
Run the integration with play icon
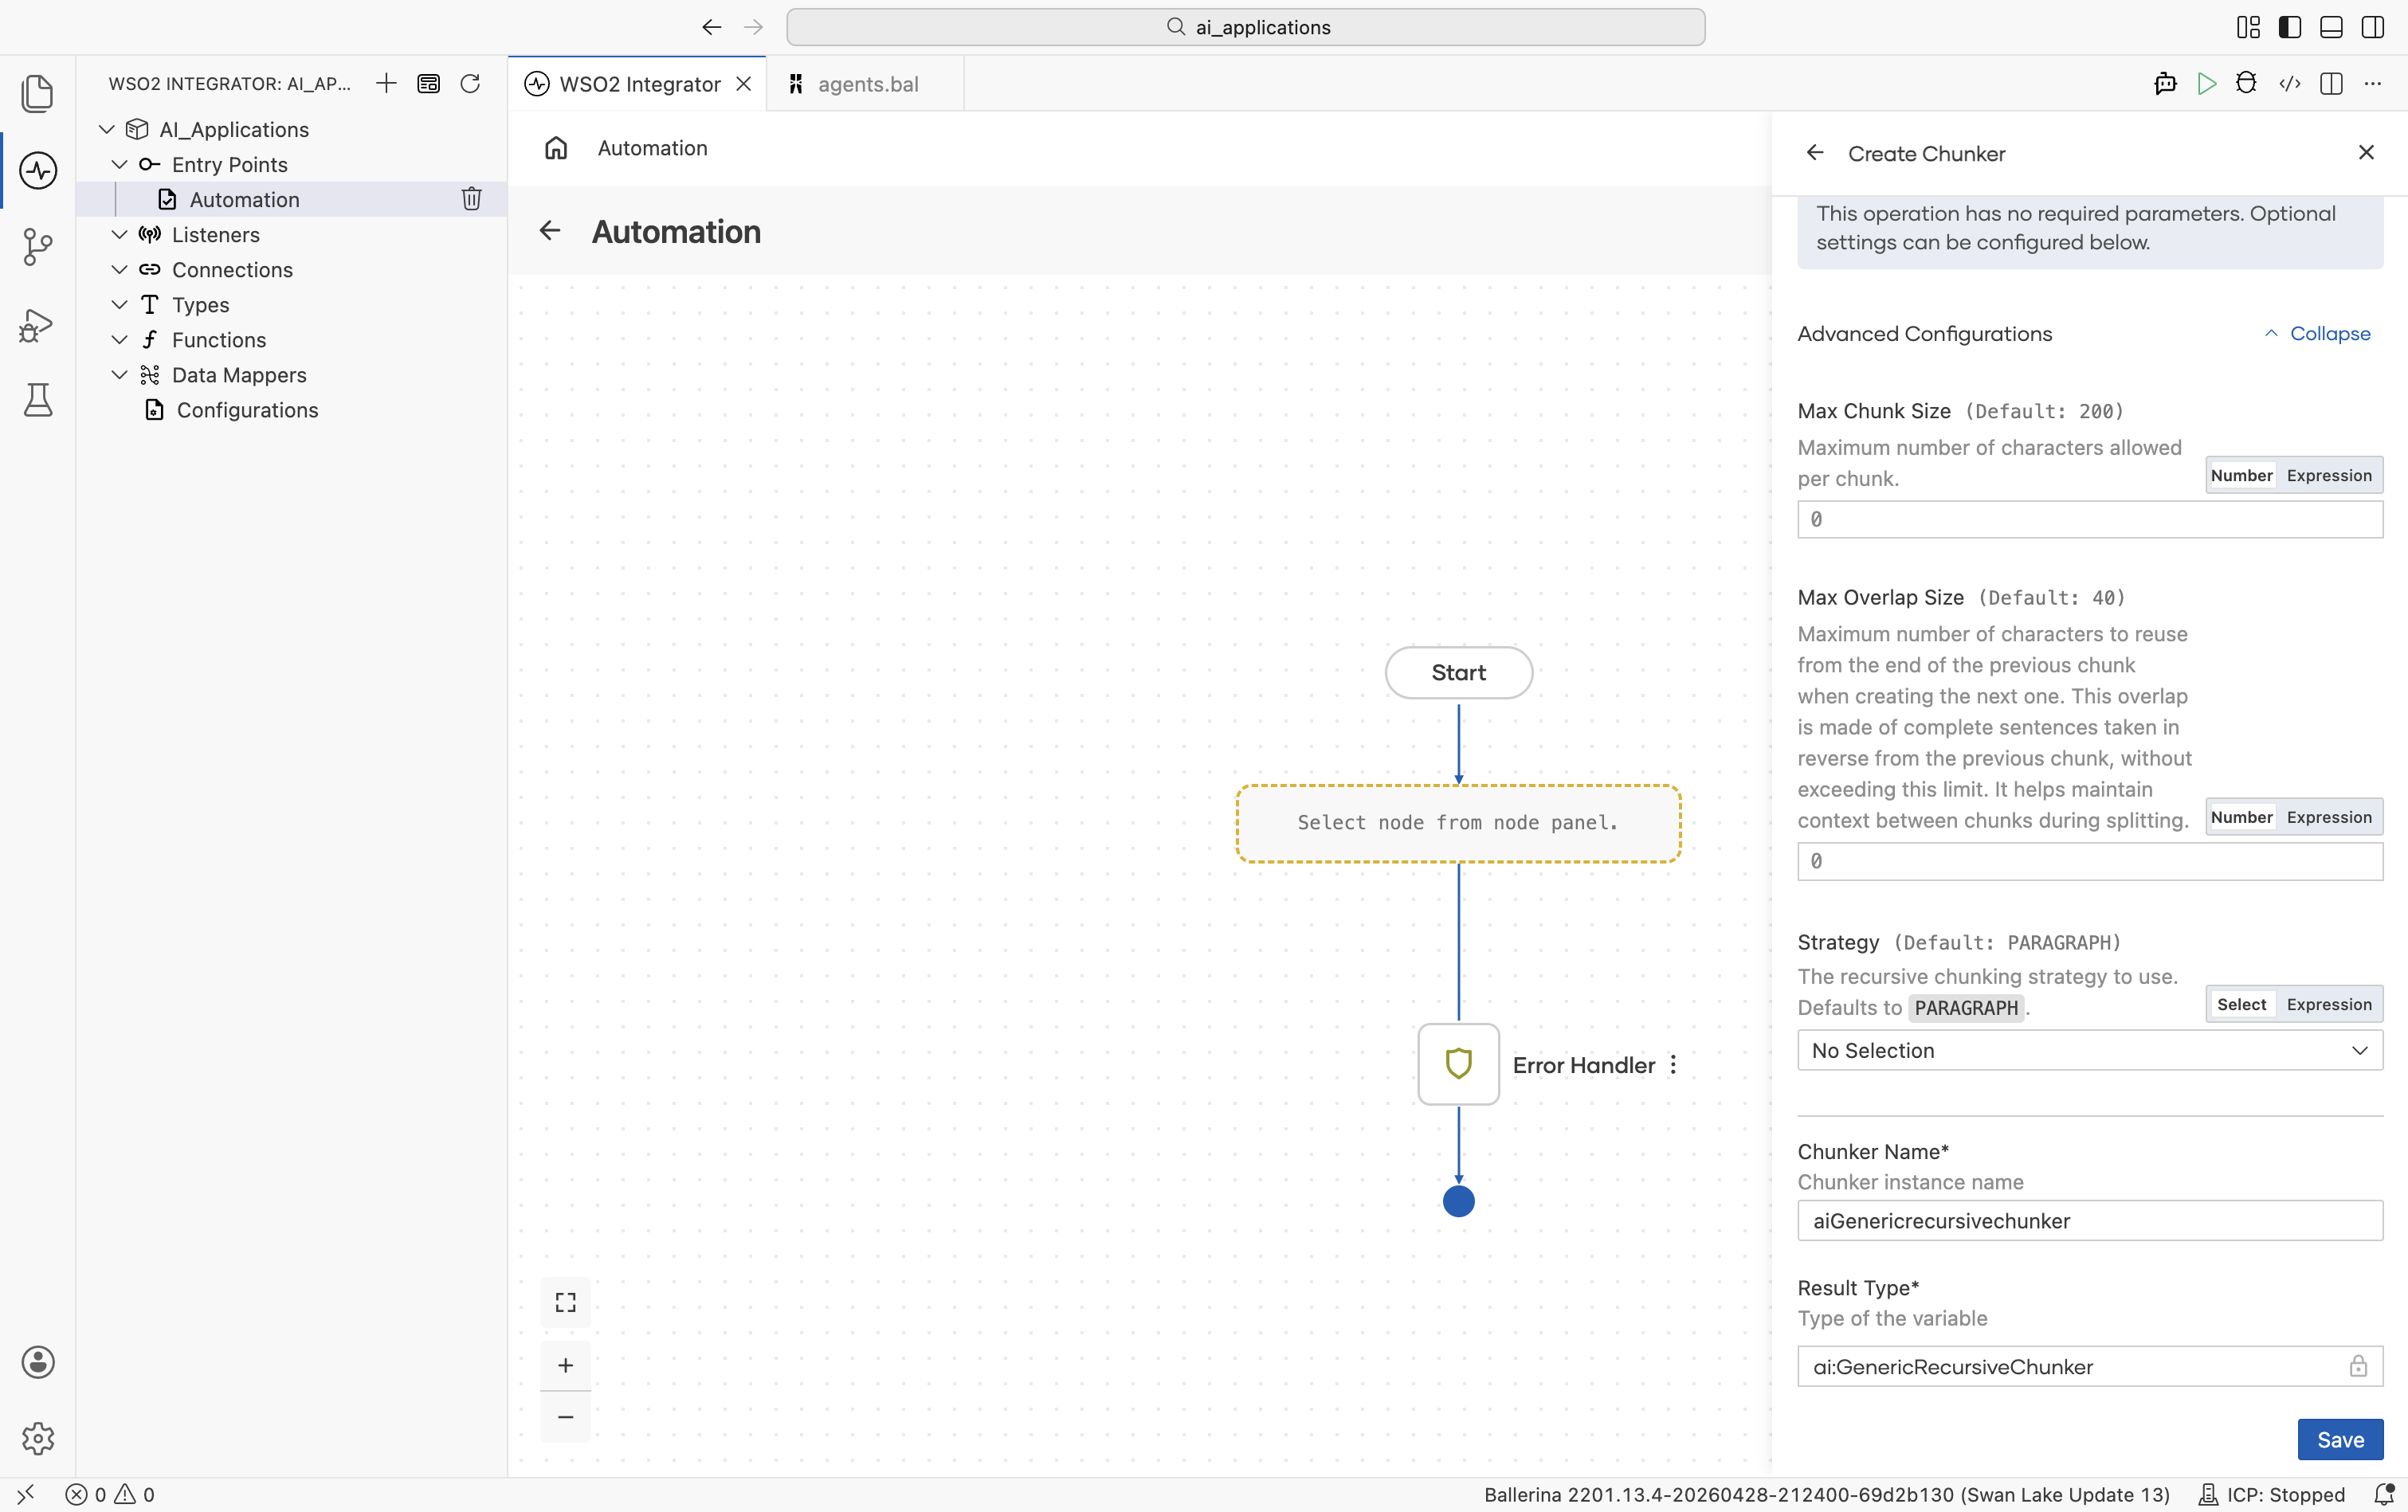point(2206,83)
